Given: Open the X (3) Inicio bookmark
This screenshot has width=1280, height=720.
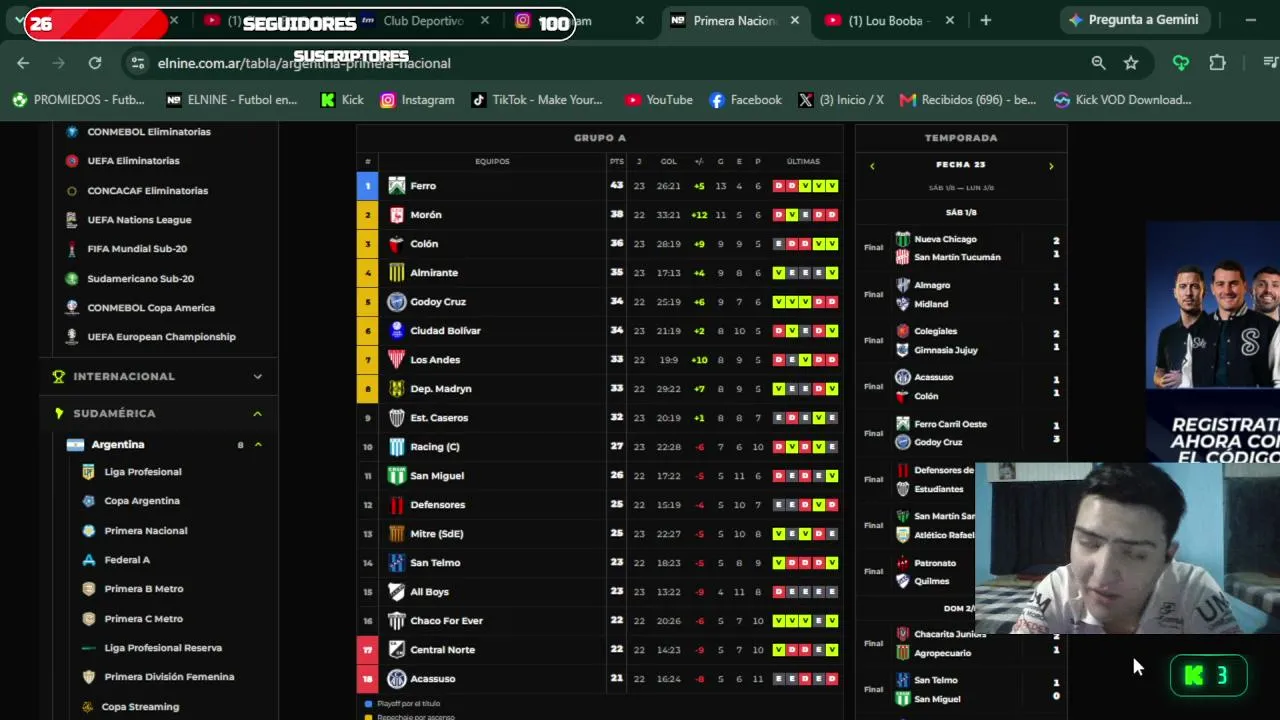Looking at the screenshot, I should tap(841, 100).
